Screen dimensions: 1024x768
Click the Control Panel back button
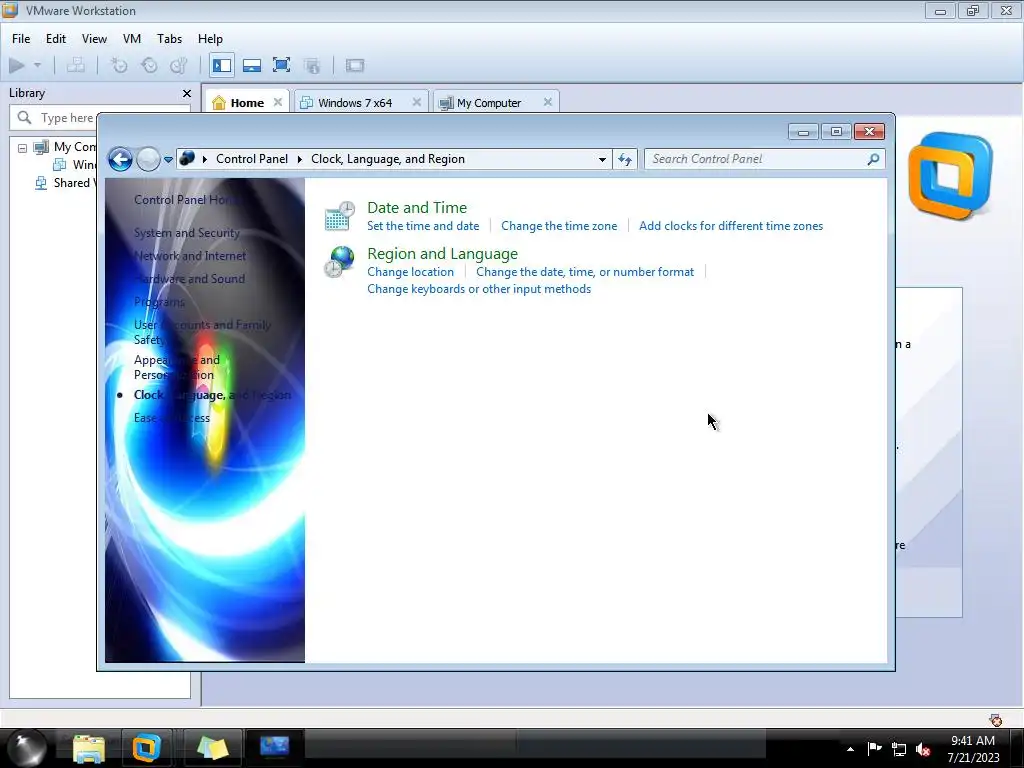(120, 159)
